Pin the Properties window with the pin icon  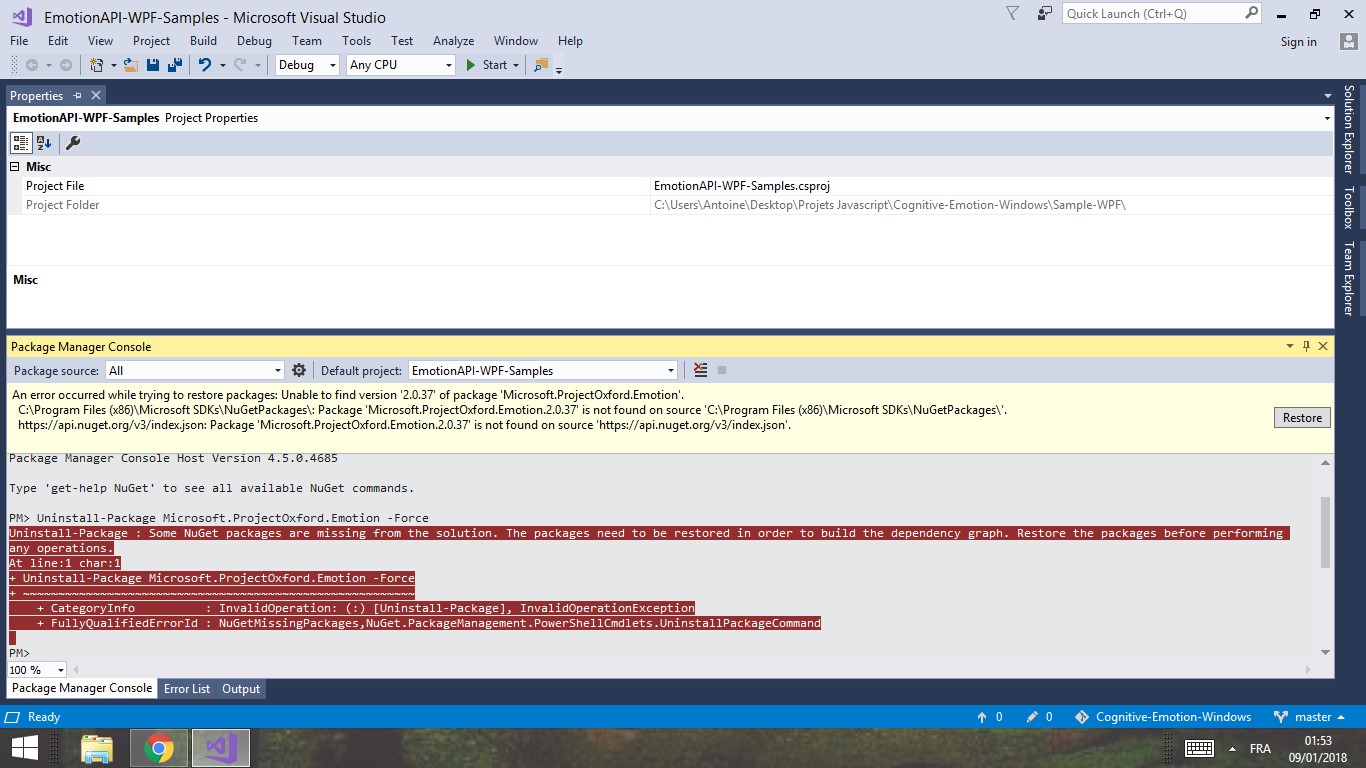[x=79, y=95]
